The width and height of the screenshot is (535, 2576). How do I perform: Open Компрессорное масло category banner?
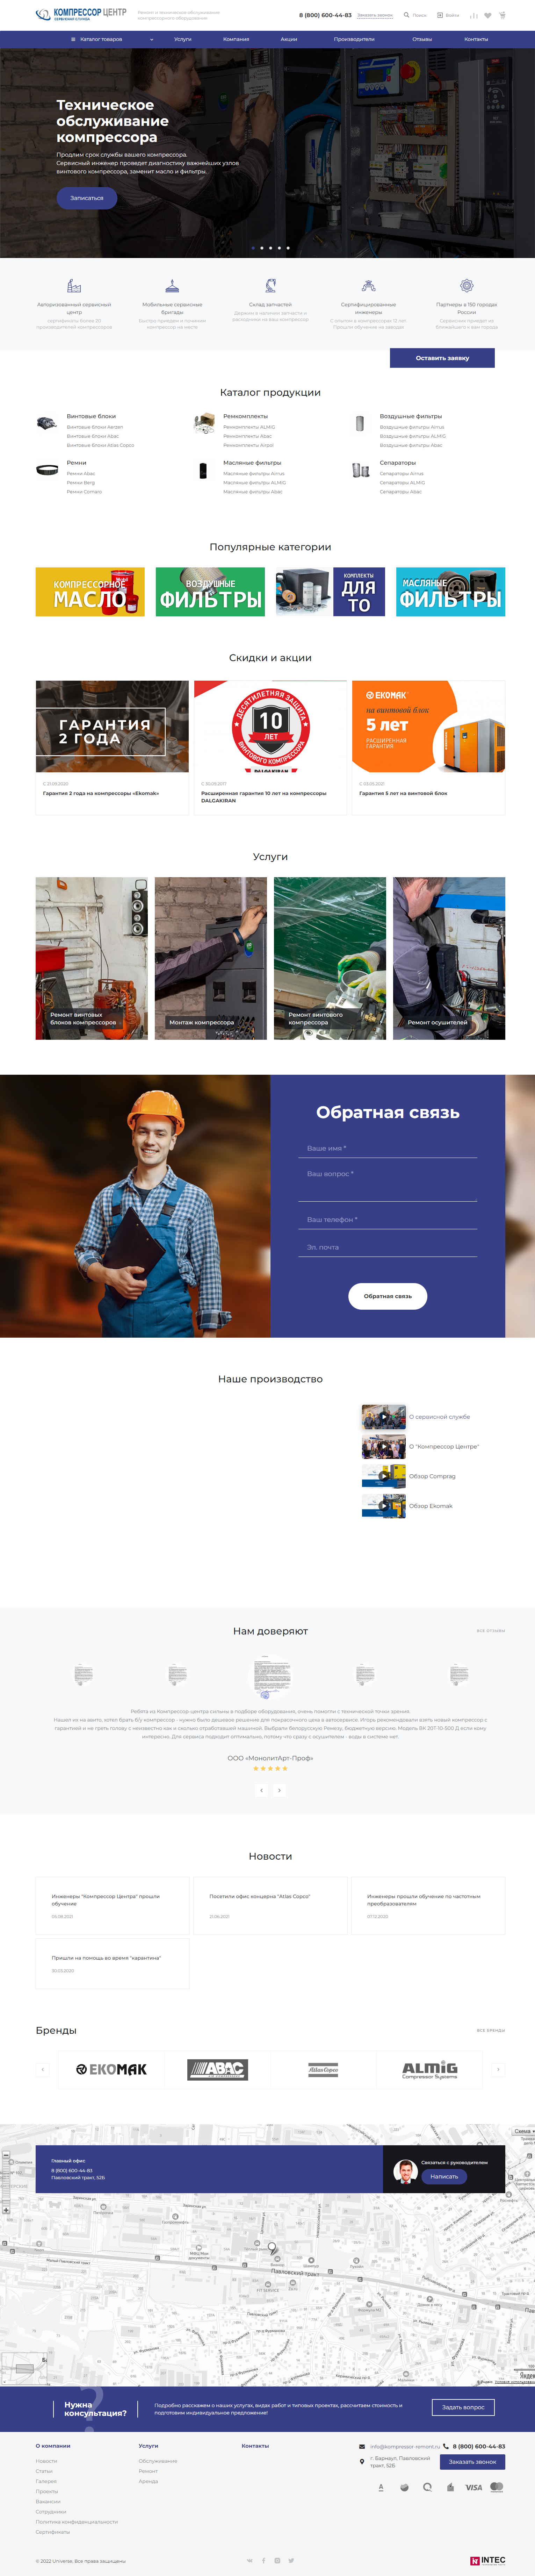pyautogui.click(x=90, y=592)
